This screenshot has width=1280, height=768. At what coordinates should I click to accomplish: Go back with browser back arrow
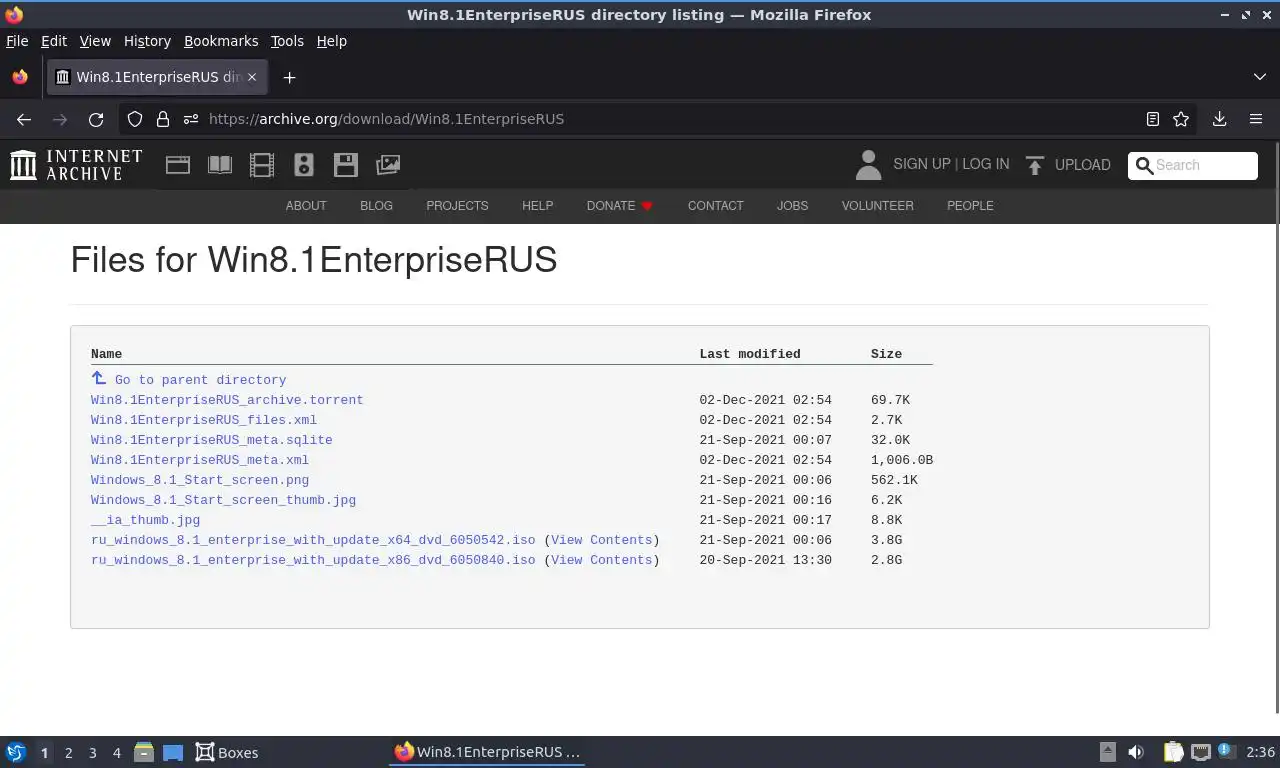coord(24,119)
